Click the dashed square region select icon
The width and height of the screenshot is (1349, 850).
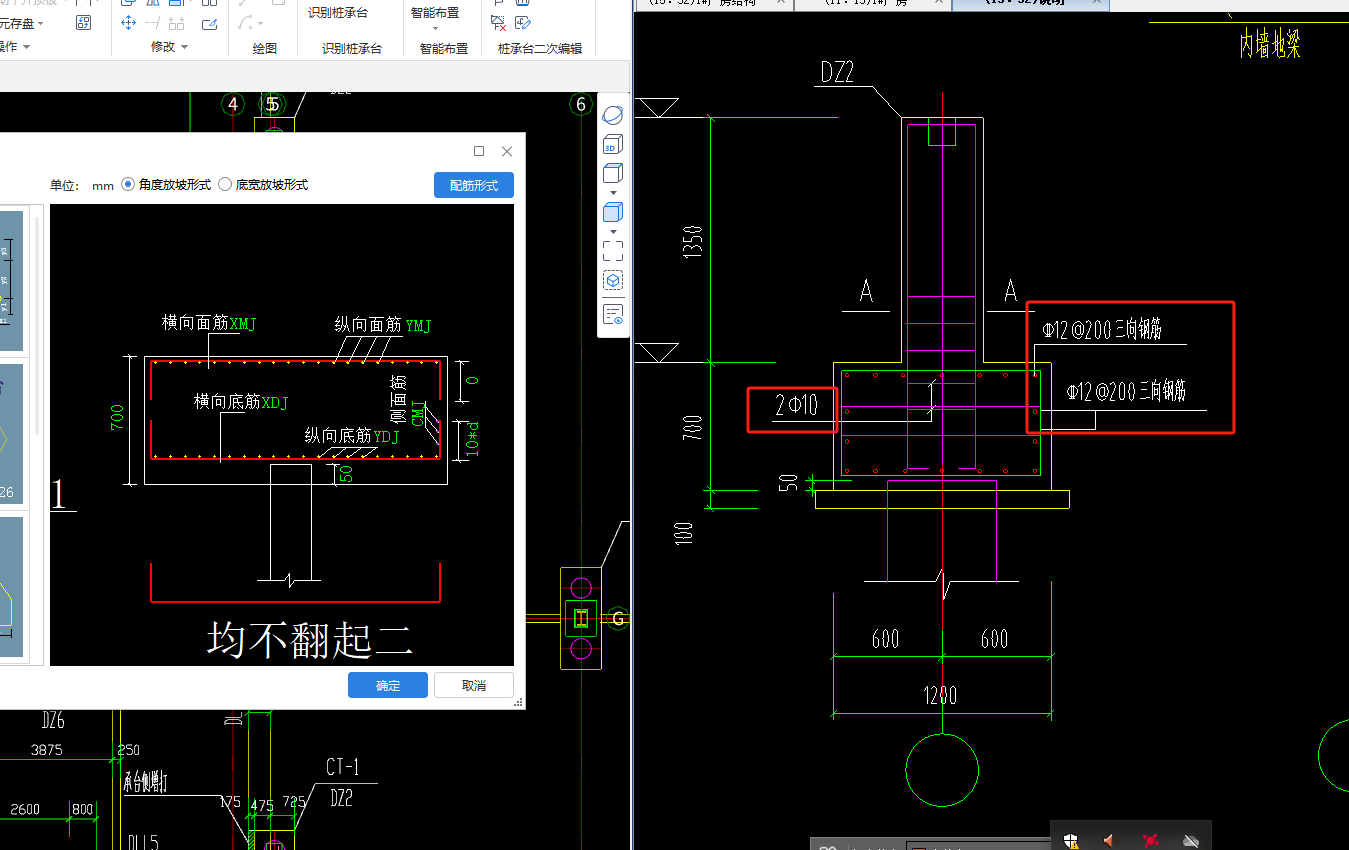(613, 250)
